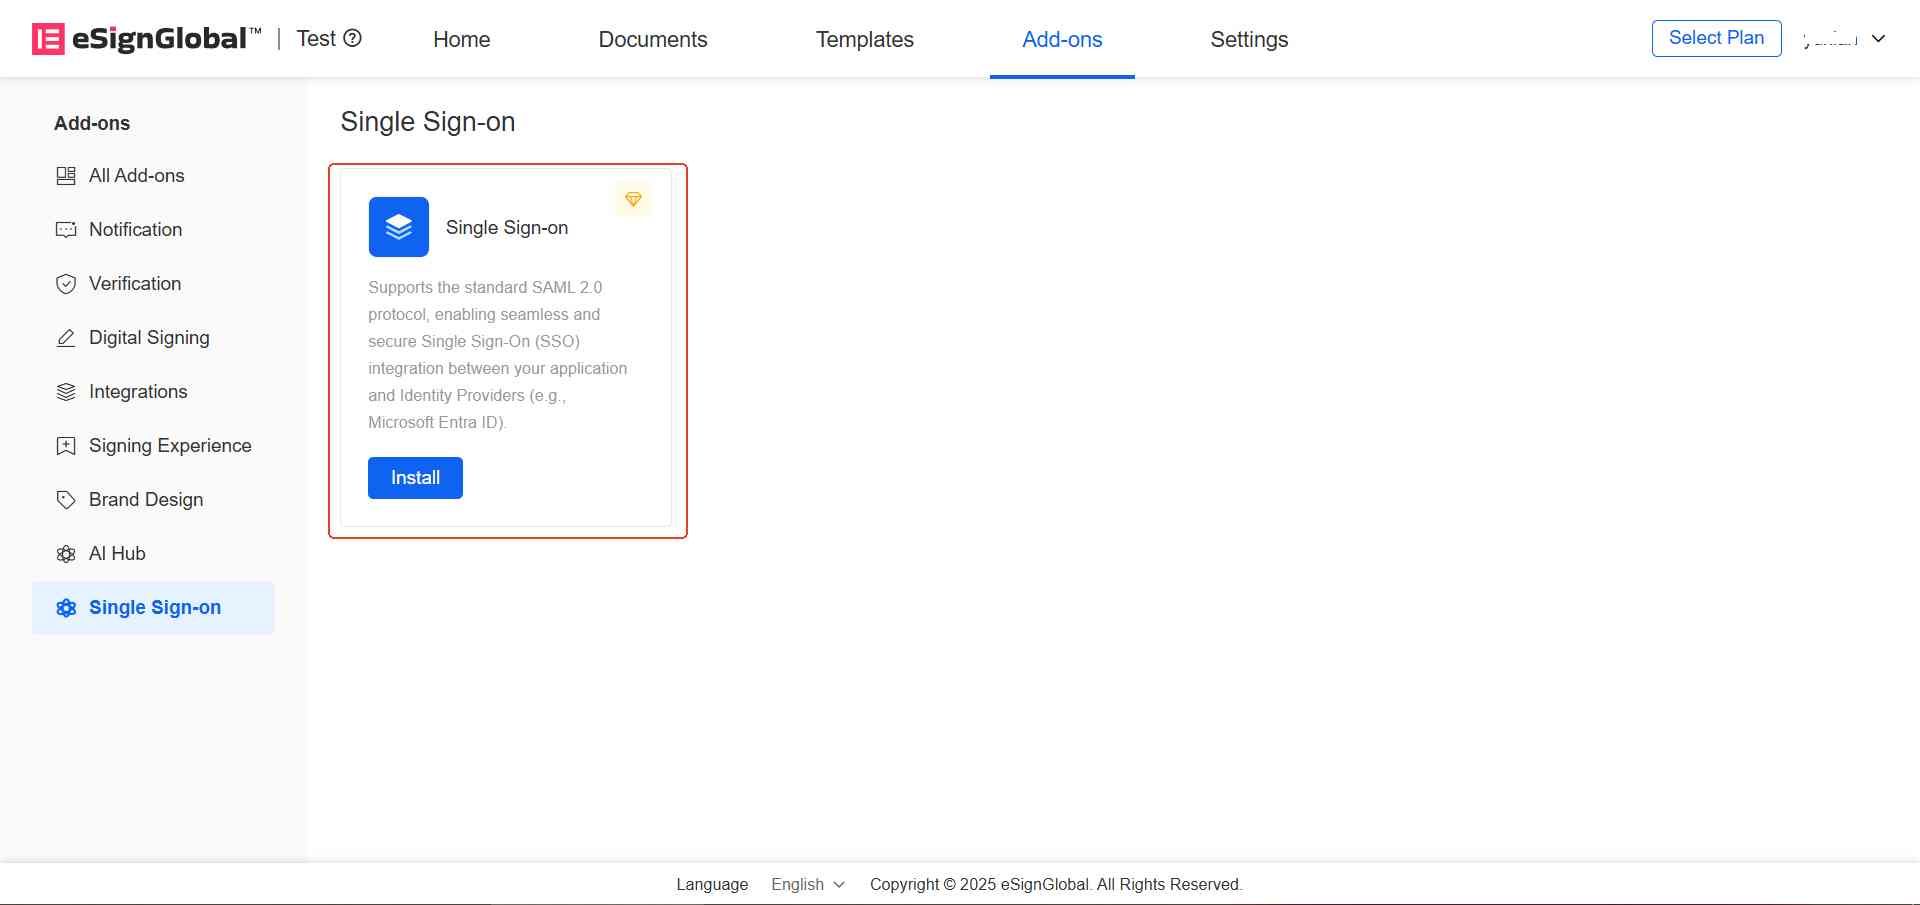Click the All Add-ons grid icon
The image size is (1920, 905).
66,176
